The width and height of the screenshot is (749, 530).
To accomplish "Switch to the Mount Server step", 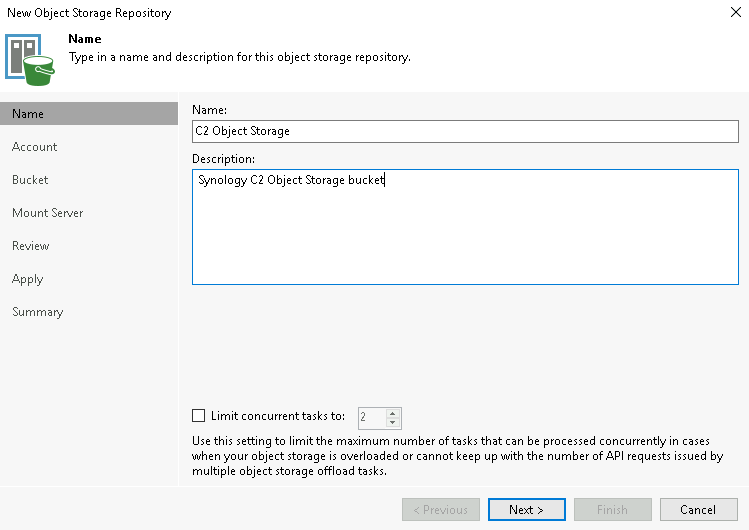I will click(48, 212).
